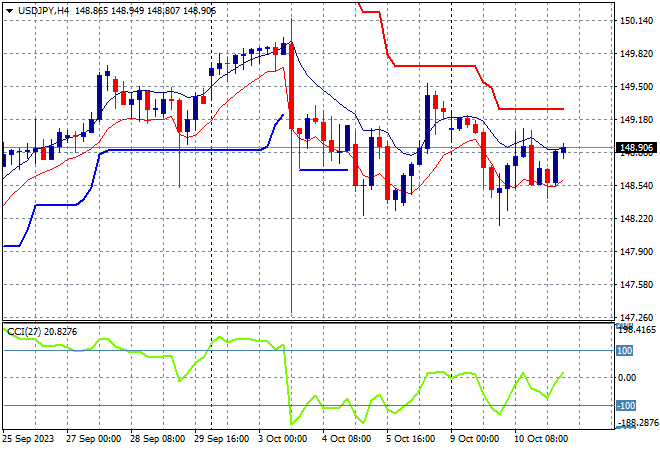The width and height of the screenshot is (660, 450).
Task: Click the 198.4165 value on CCI scale
Action: point(637,330)
